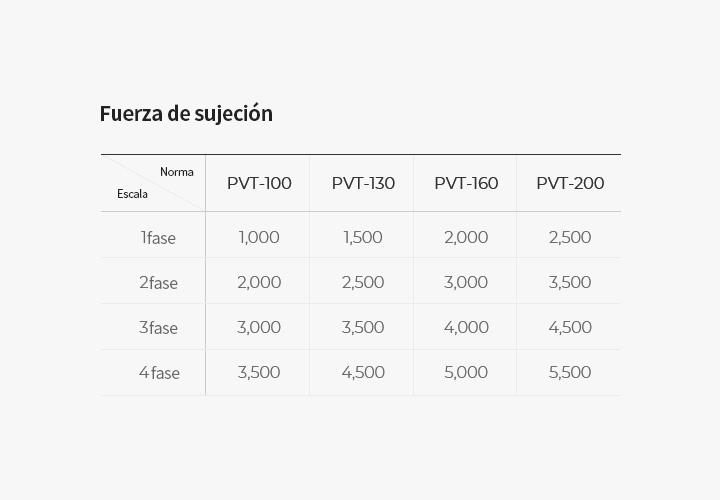Image resolution: width=720 pixels, height=500 pixels.
Task: Select the 5,500 cell in 4fase row
Action: (570, 372)
